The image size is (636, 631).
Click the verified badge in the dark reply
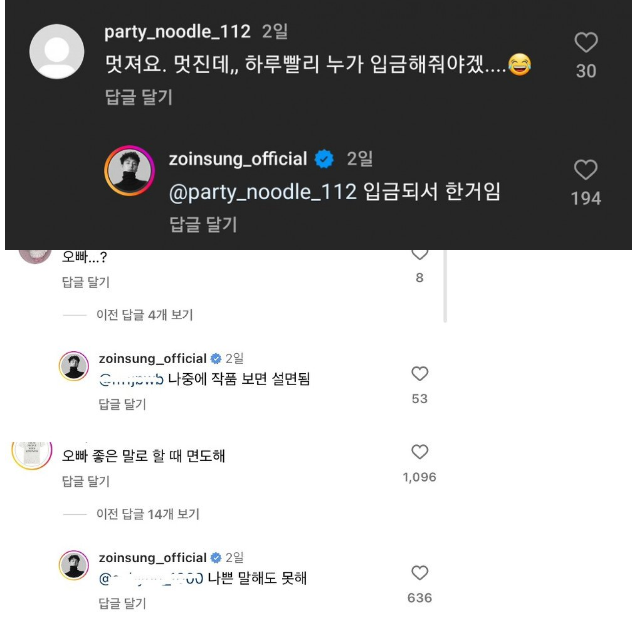325,159
